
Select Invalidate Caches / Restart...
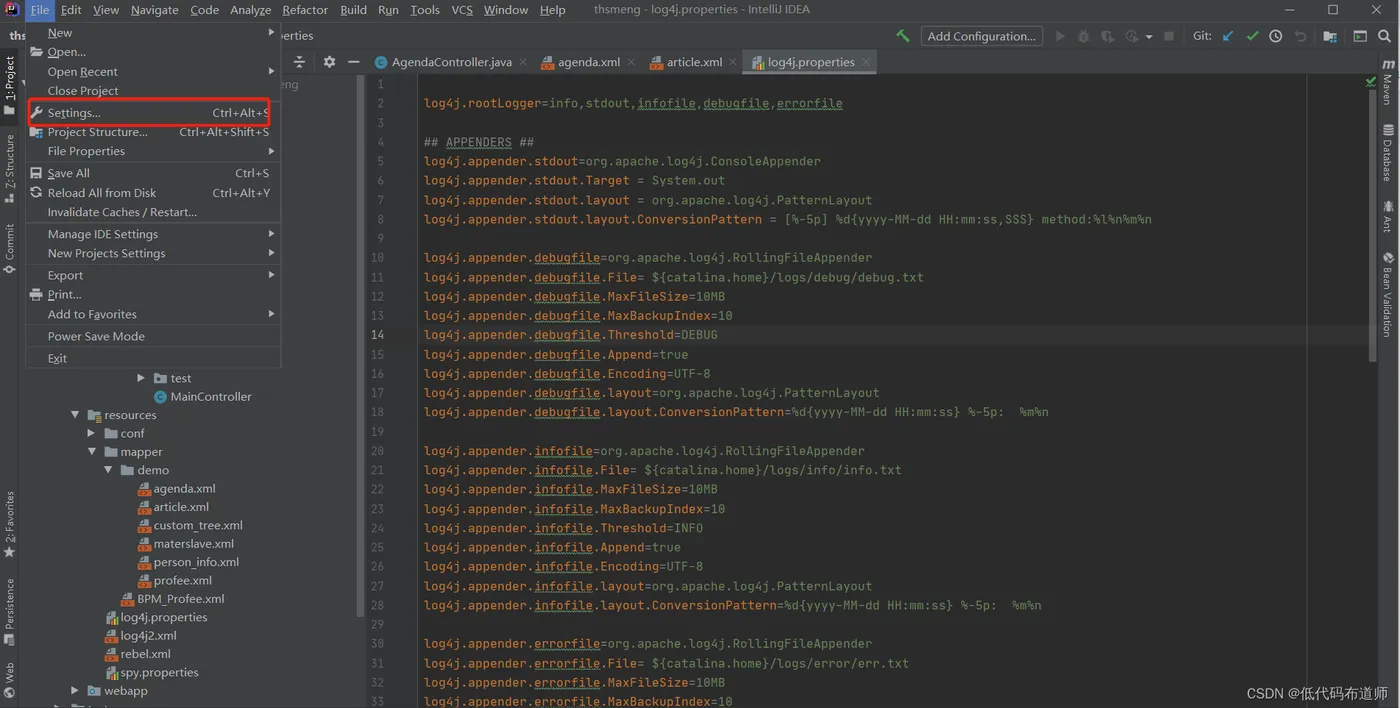122,212
